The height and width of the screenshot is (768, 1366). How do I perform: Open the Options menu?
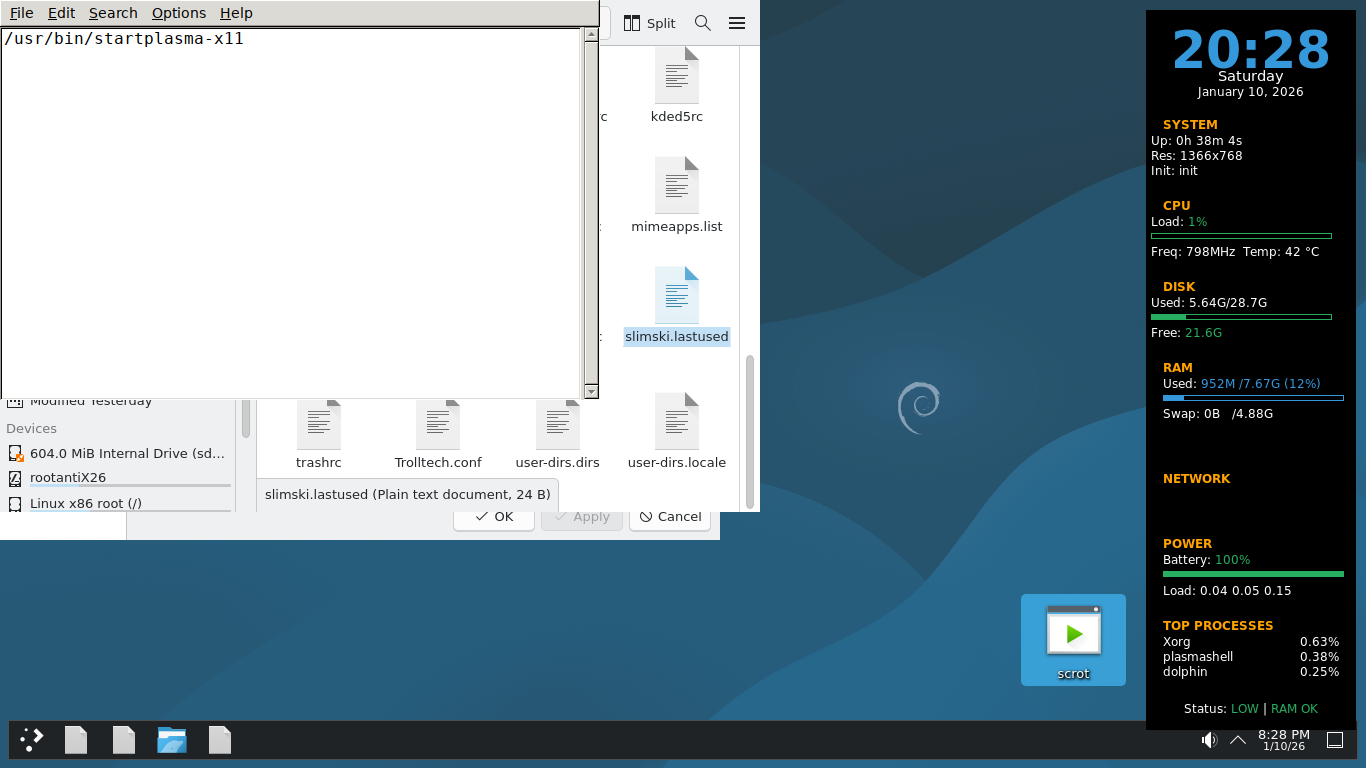(x=179, y=13)
